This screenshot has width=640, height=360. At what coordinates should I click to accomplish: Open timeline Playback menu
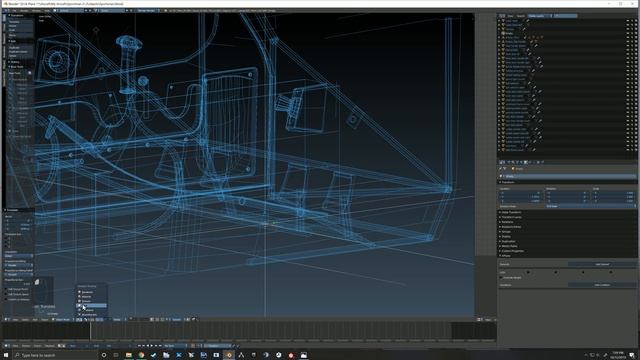pos(50,346)
